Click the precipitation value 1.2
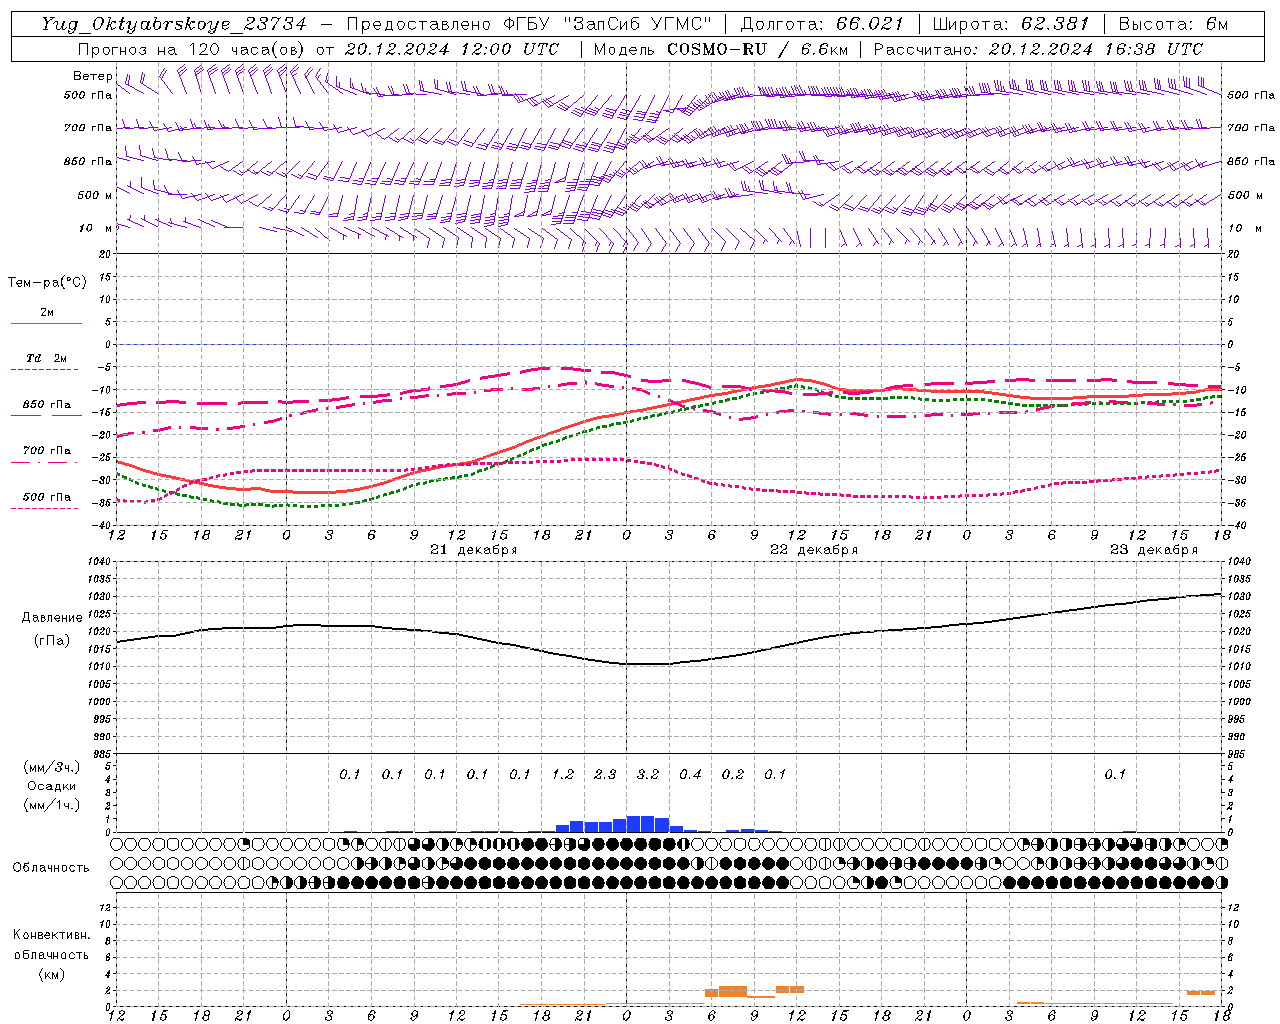1280x1024 pixels. [563, 774]
